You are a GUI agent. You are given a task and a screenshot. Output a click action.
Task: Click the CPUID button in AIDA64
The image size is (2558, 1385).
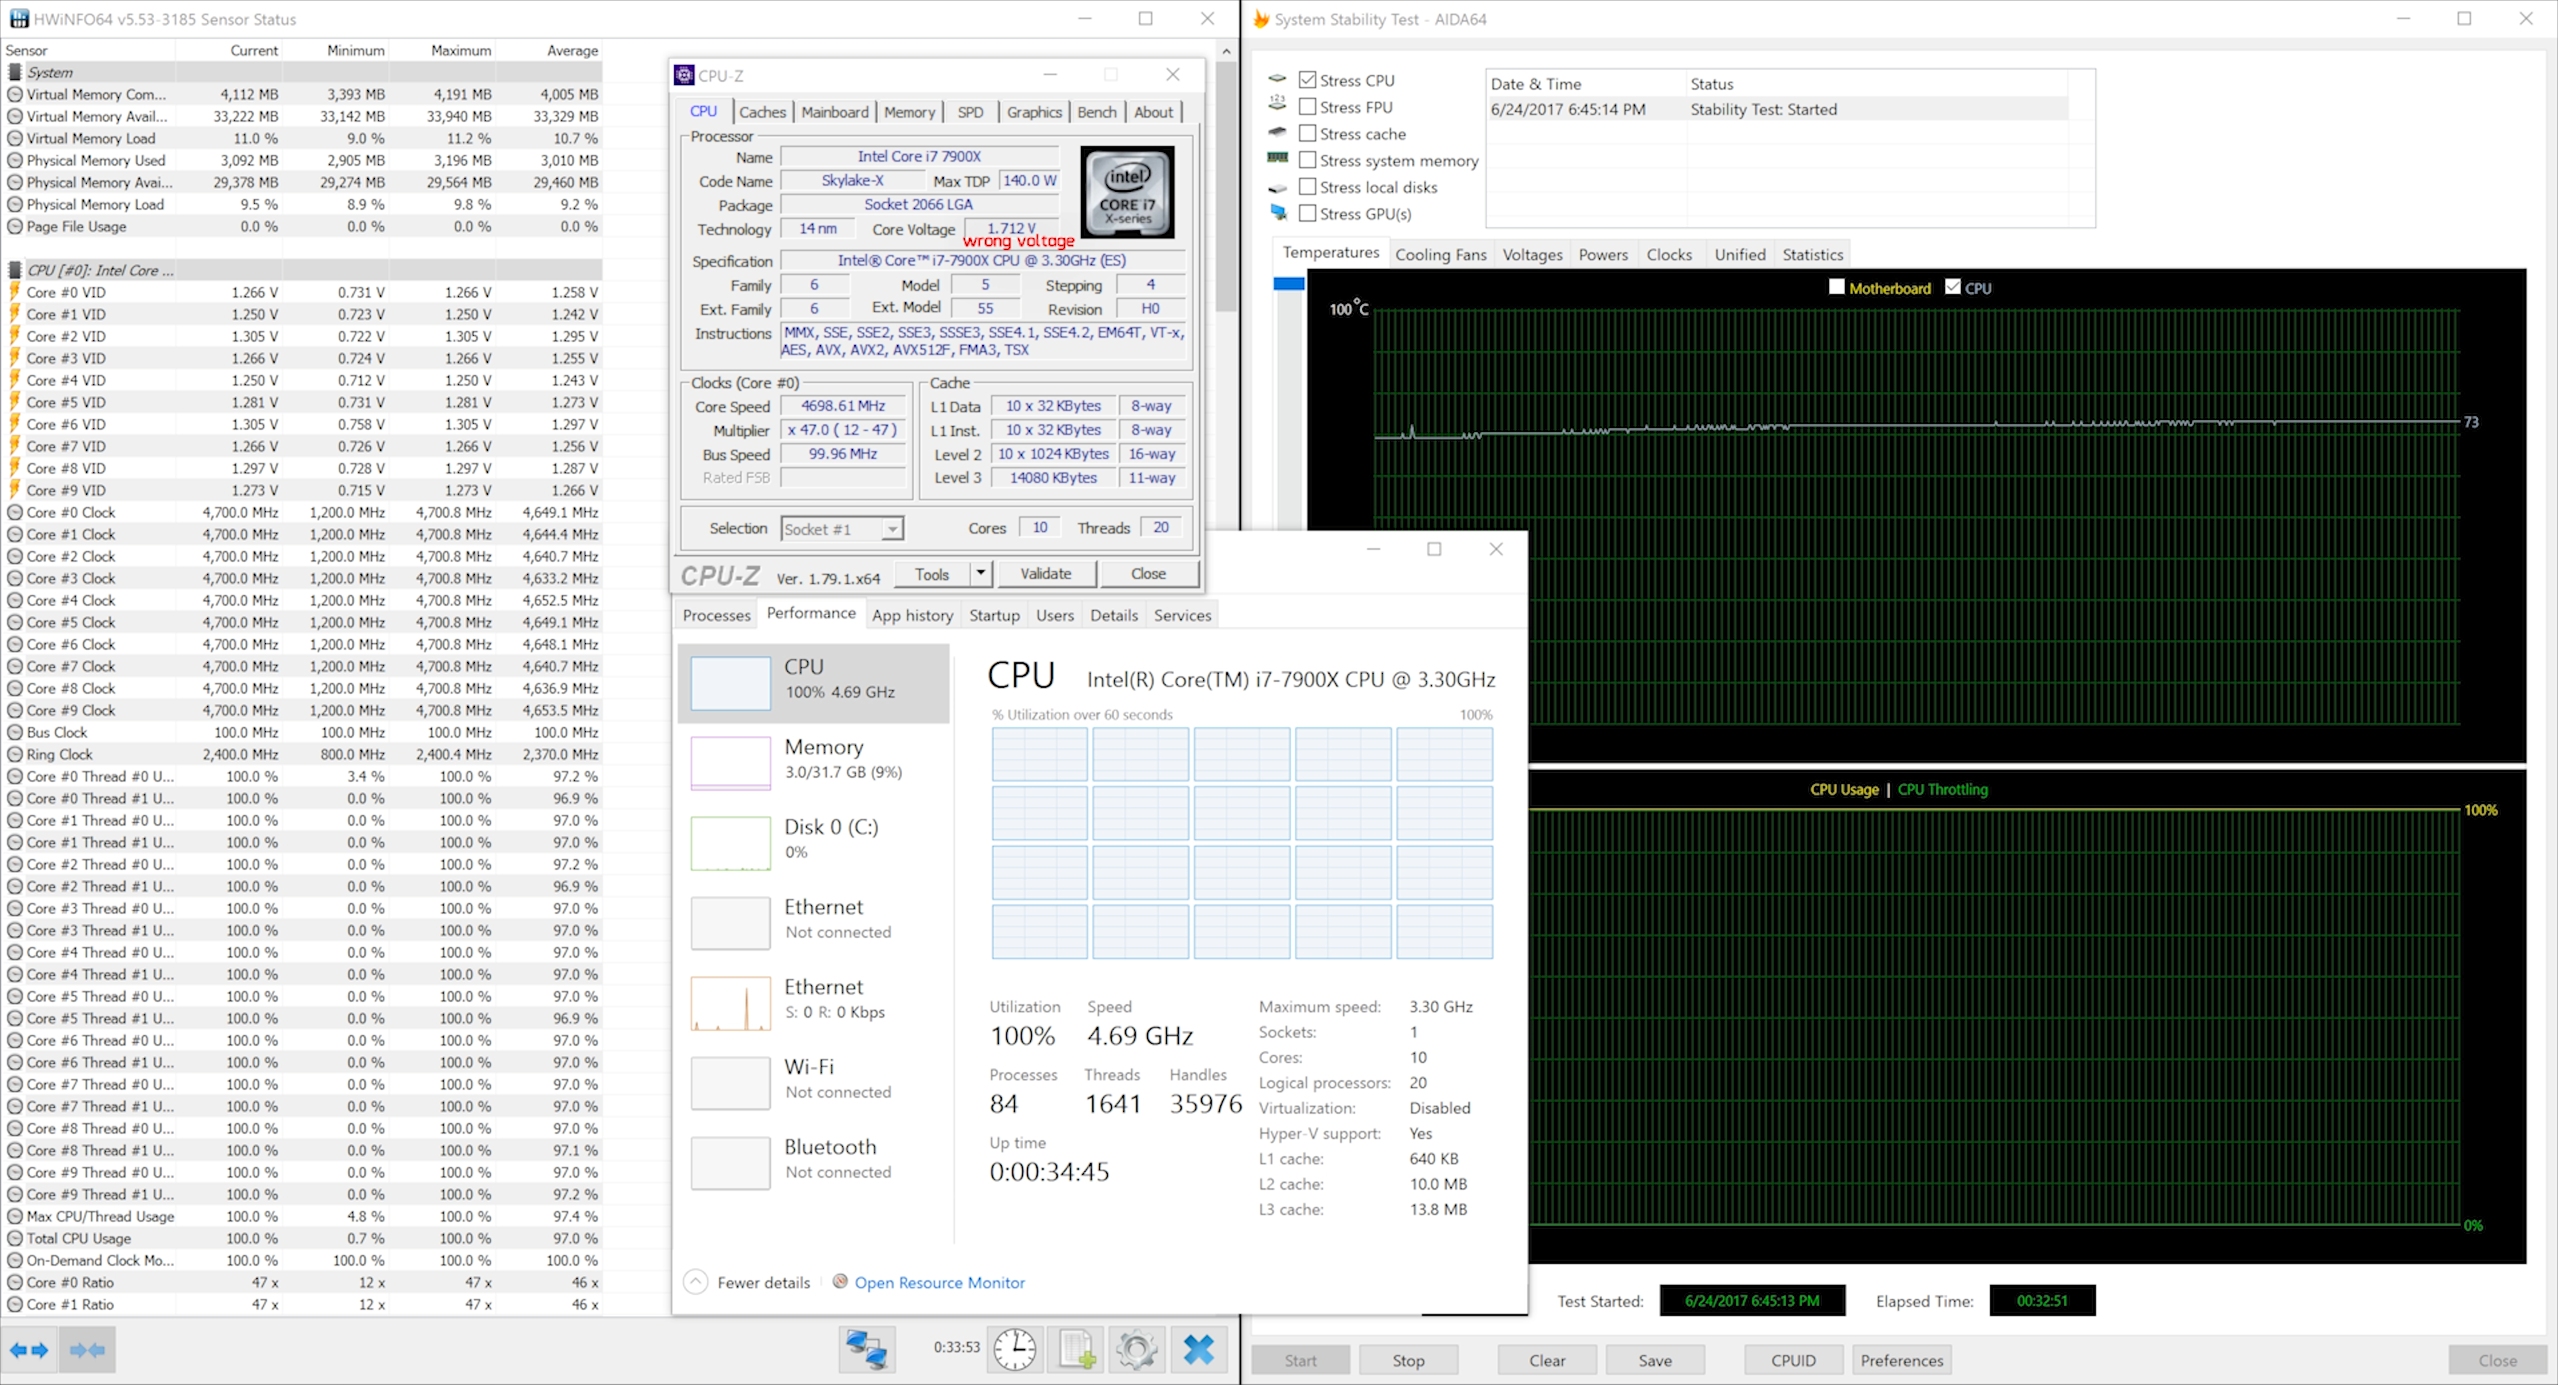coord(1794,1360)
